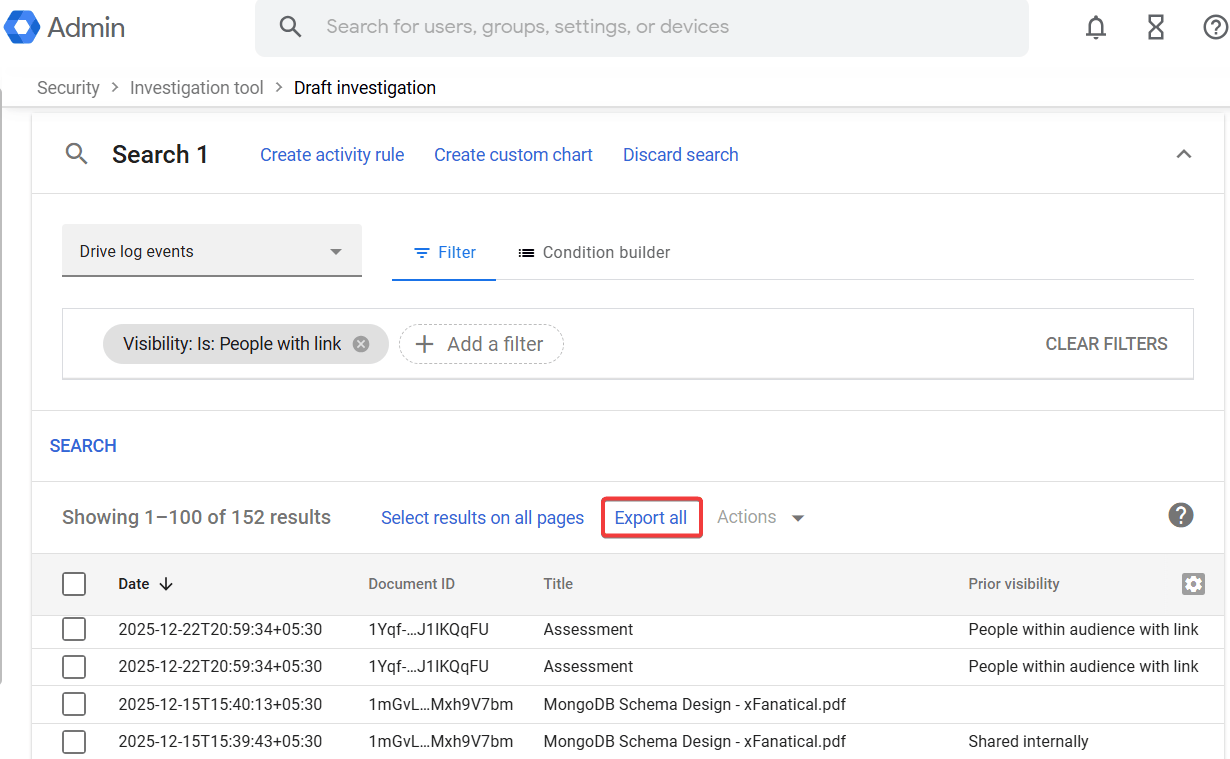The width and height of the screenshot is (1230, 759).
Task: Click the Export all link
Action: coord(651,517)
